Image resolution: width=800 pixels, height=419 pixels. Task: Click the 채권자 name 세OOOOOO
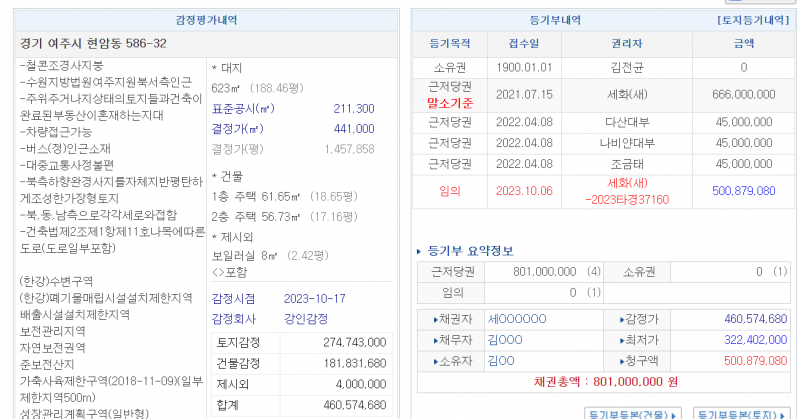(517, 319)
